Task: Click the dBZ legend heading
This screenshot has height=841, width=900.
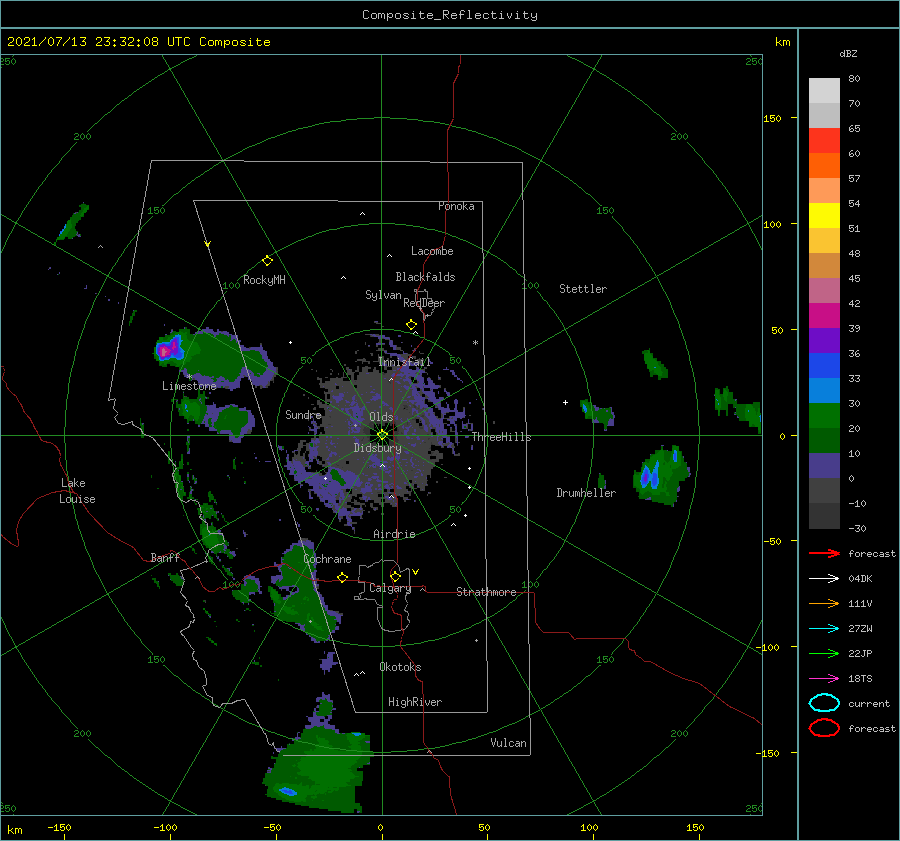Action: [848, 54]
